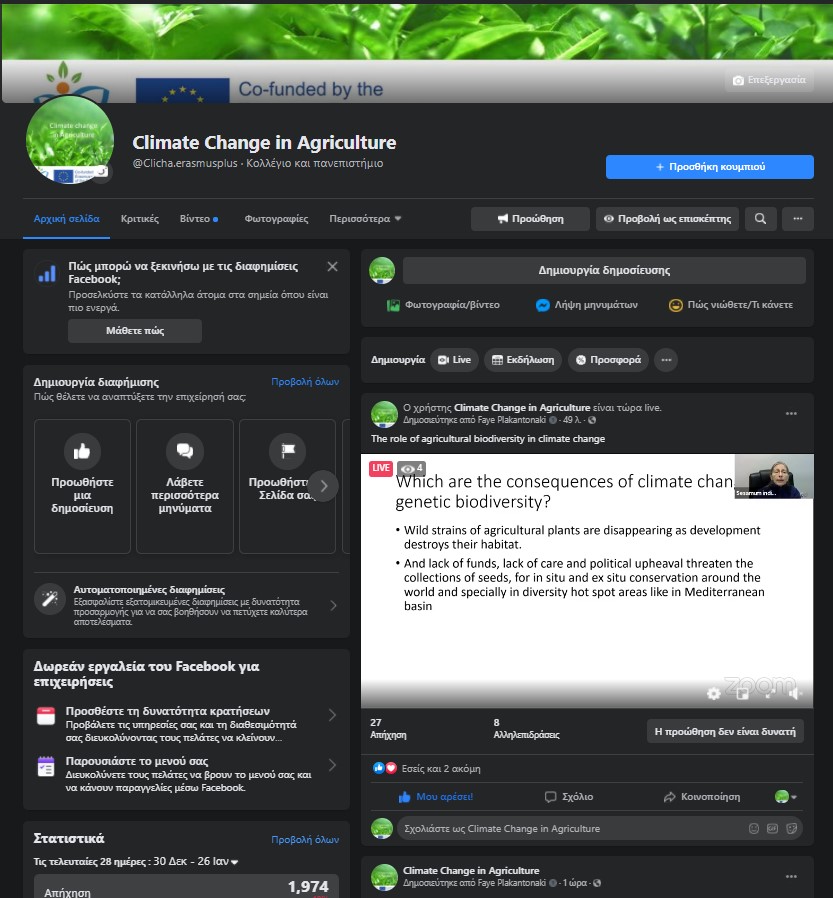
Task: Click the emoji icon in comment box
Action: pos(754,828)
